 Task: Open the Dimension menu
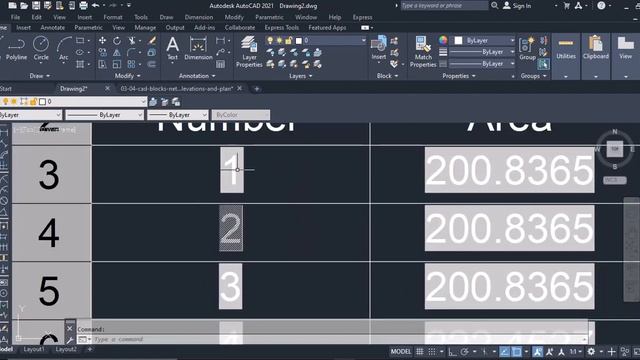199,17
